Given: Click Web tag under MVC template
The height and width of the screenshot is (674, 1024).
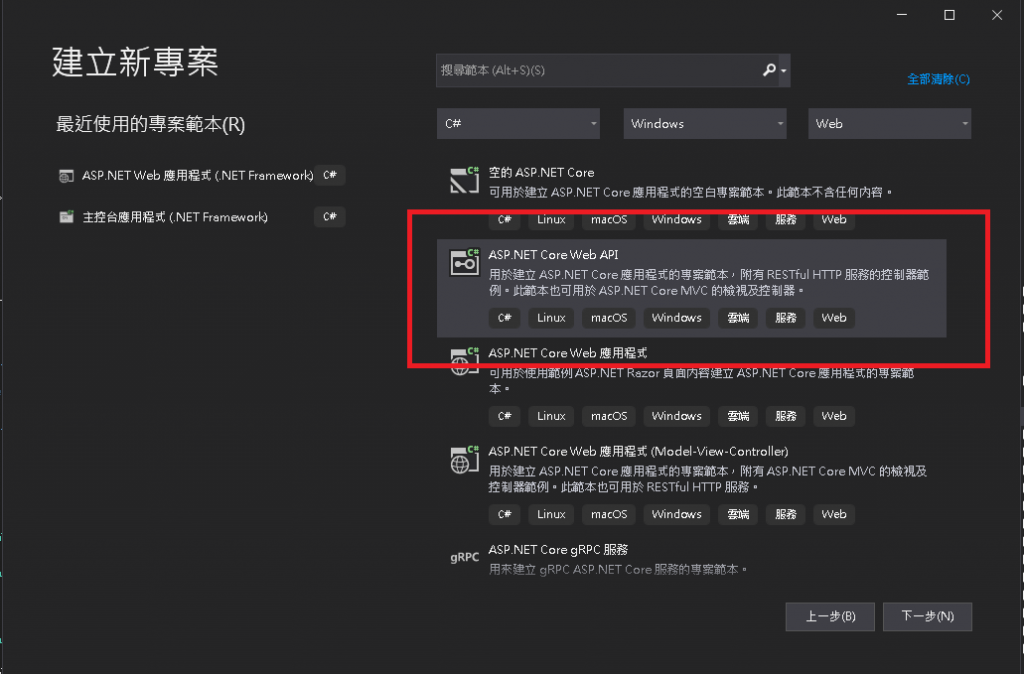Looking at the screenshot, I should point(834,514).
